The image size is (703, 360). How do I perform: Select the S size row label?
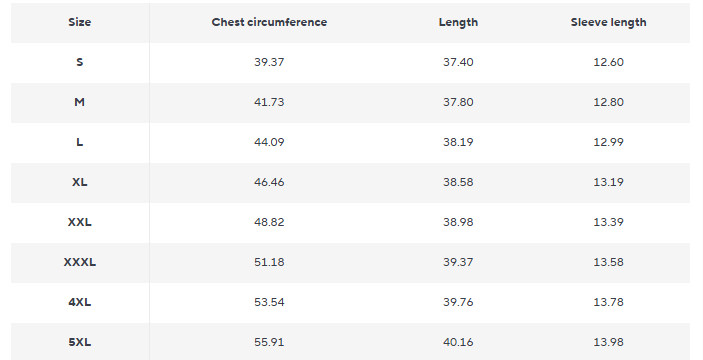point(80,62)
